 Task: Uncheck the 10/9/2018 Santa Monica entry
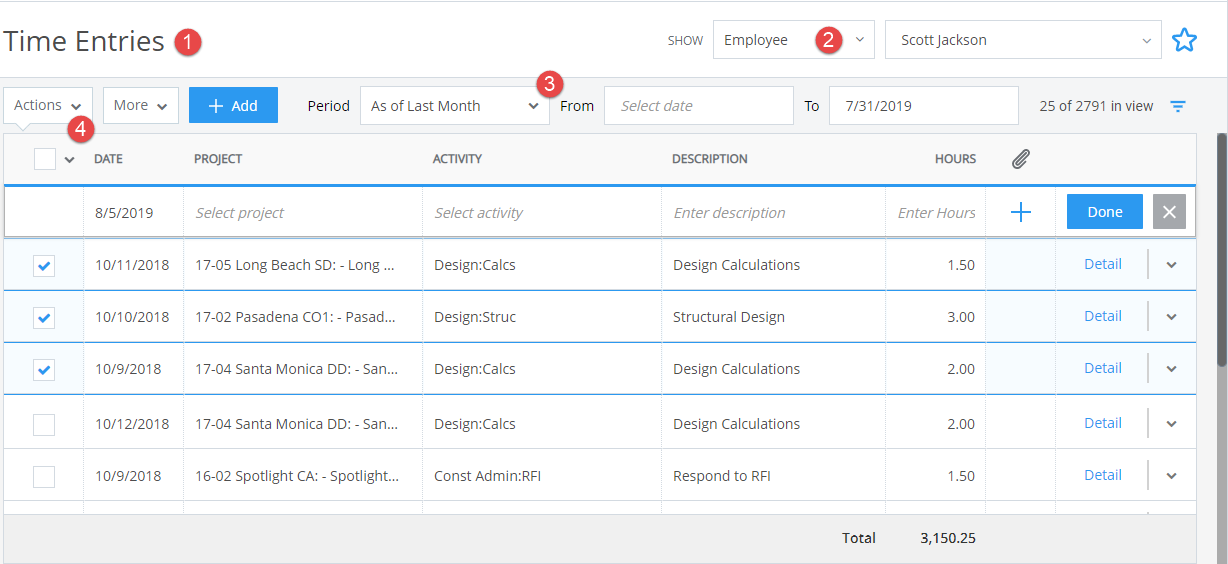coord(44,369)
